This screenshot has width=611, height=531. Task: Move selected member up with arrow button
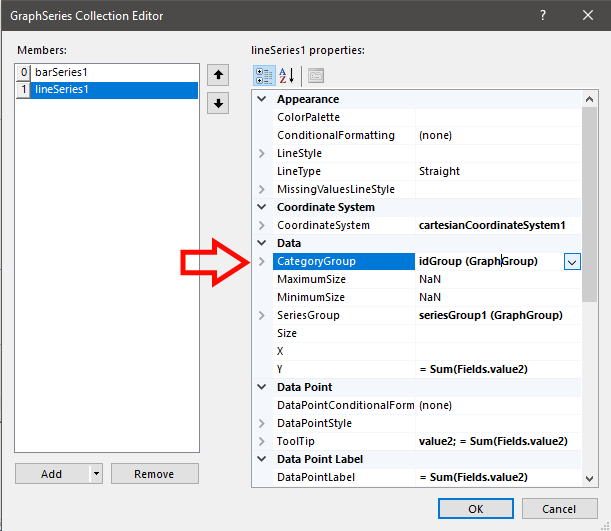point(218,75)
